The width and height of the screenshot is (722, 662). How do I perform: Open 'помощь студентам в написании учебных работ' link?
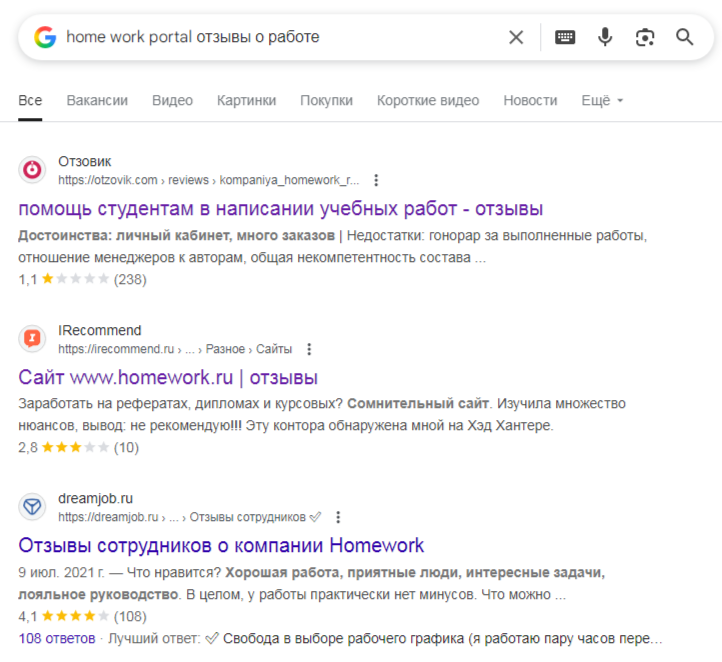(x=281, y=209)
